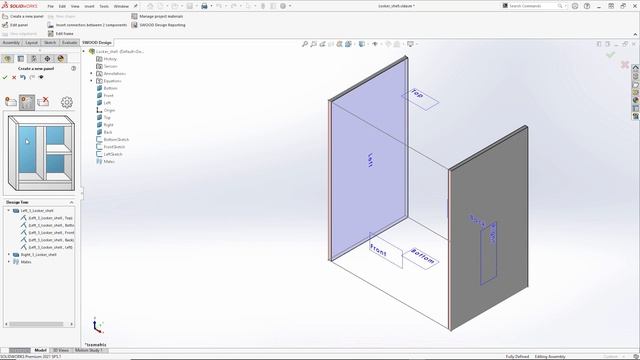The height and width of the screenshot is (360, 640).
Task: Click the redo arrow in the property panel
Action: [x=32, y=77]
